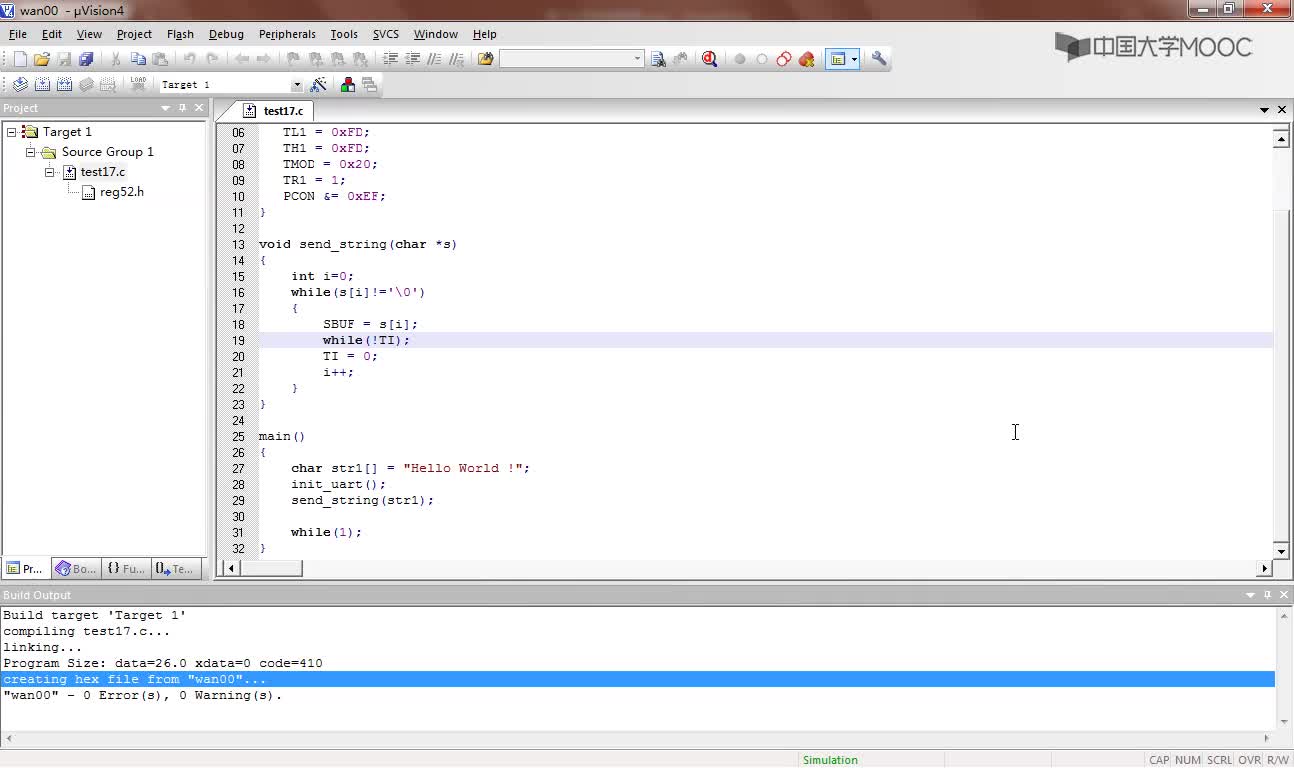The width and height of the screenshot is (1294, 768).
Task: Comment out the selection with the comment icon
Action: (434, 59)
